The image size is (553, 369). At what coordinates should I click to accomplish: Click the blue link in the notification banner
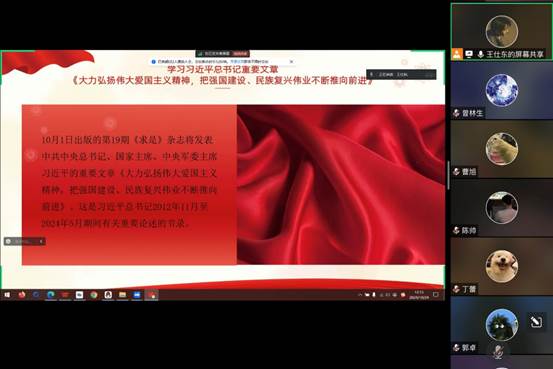coord(236,61)
